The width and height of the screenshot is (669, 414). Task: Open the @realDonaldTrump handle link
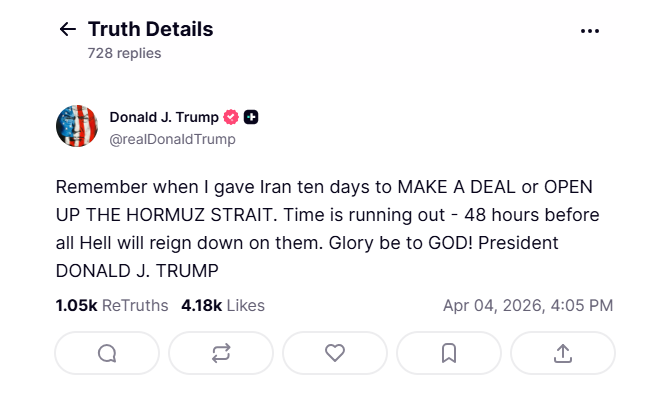pos(172,139)
